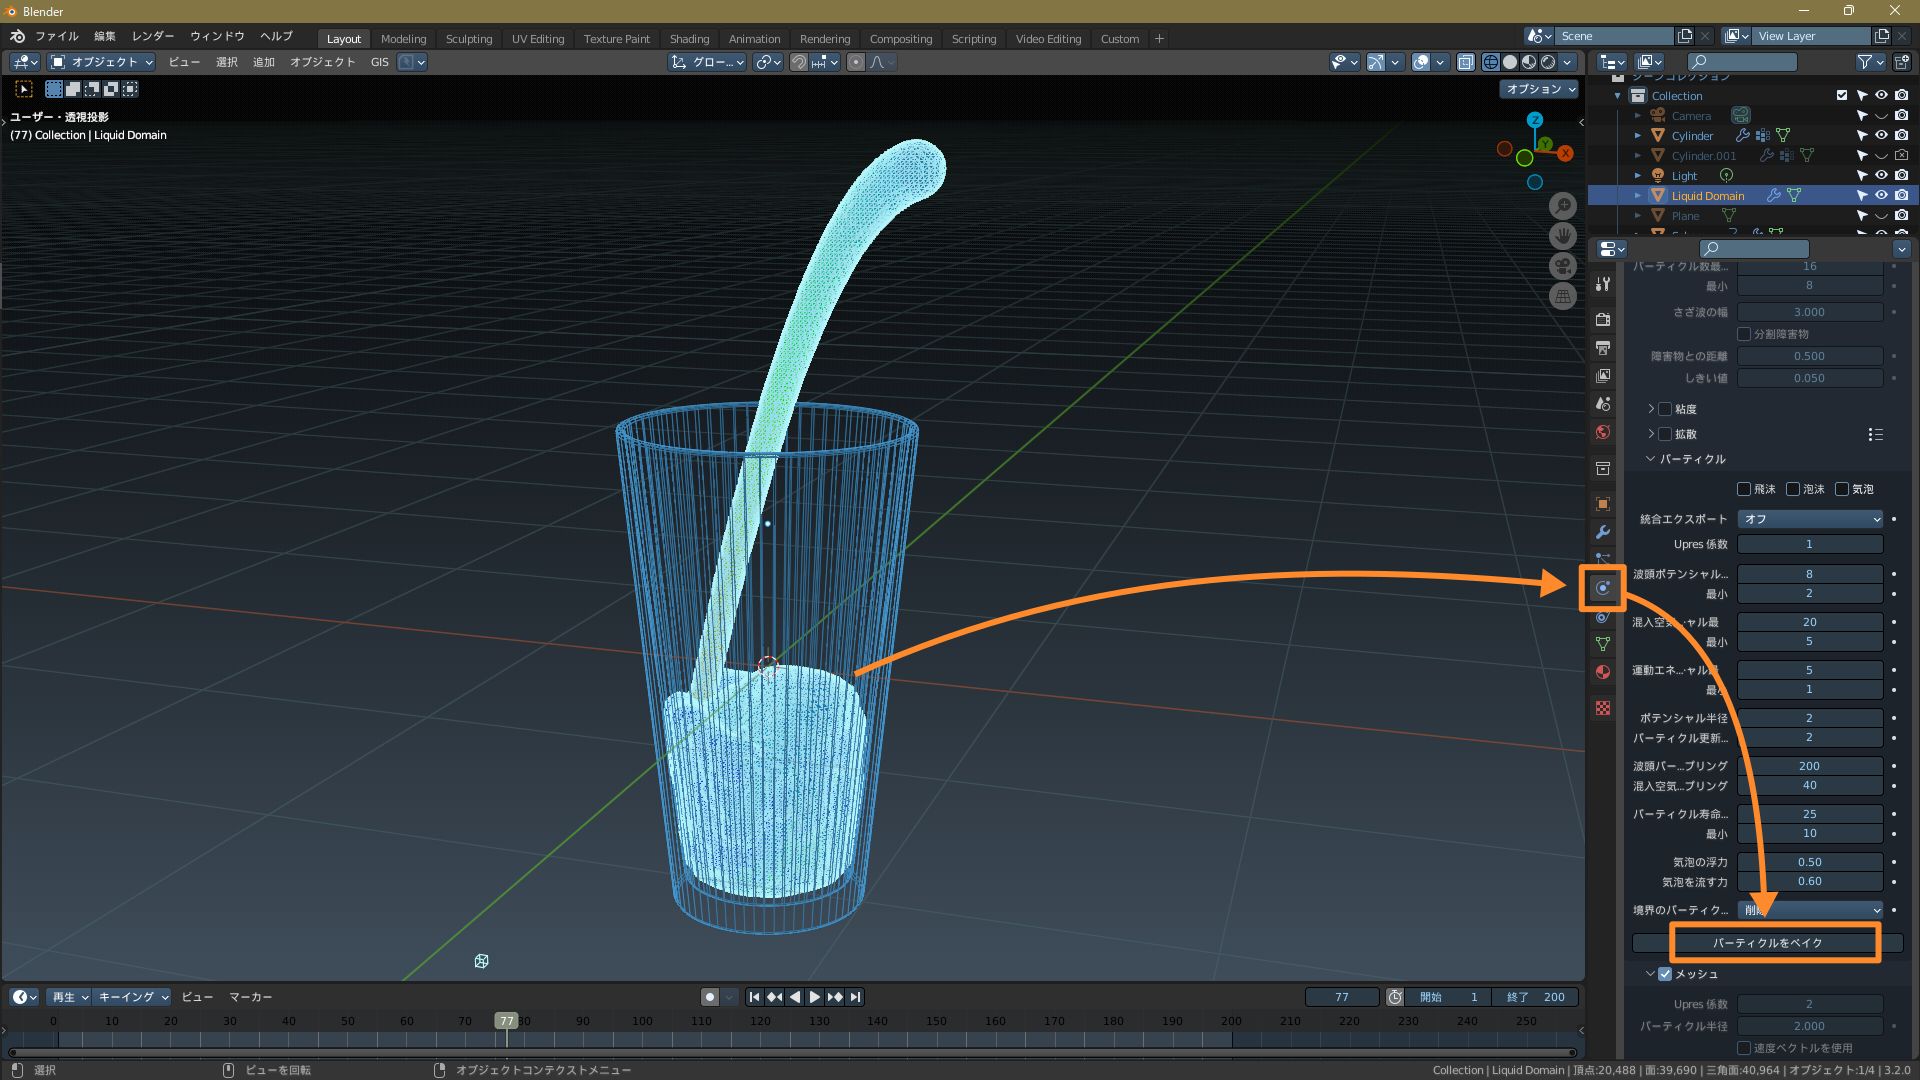Open the Material properties tab icon
This screenshot has width=1920, height=1080.
click(1603, 672)
